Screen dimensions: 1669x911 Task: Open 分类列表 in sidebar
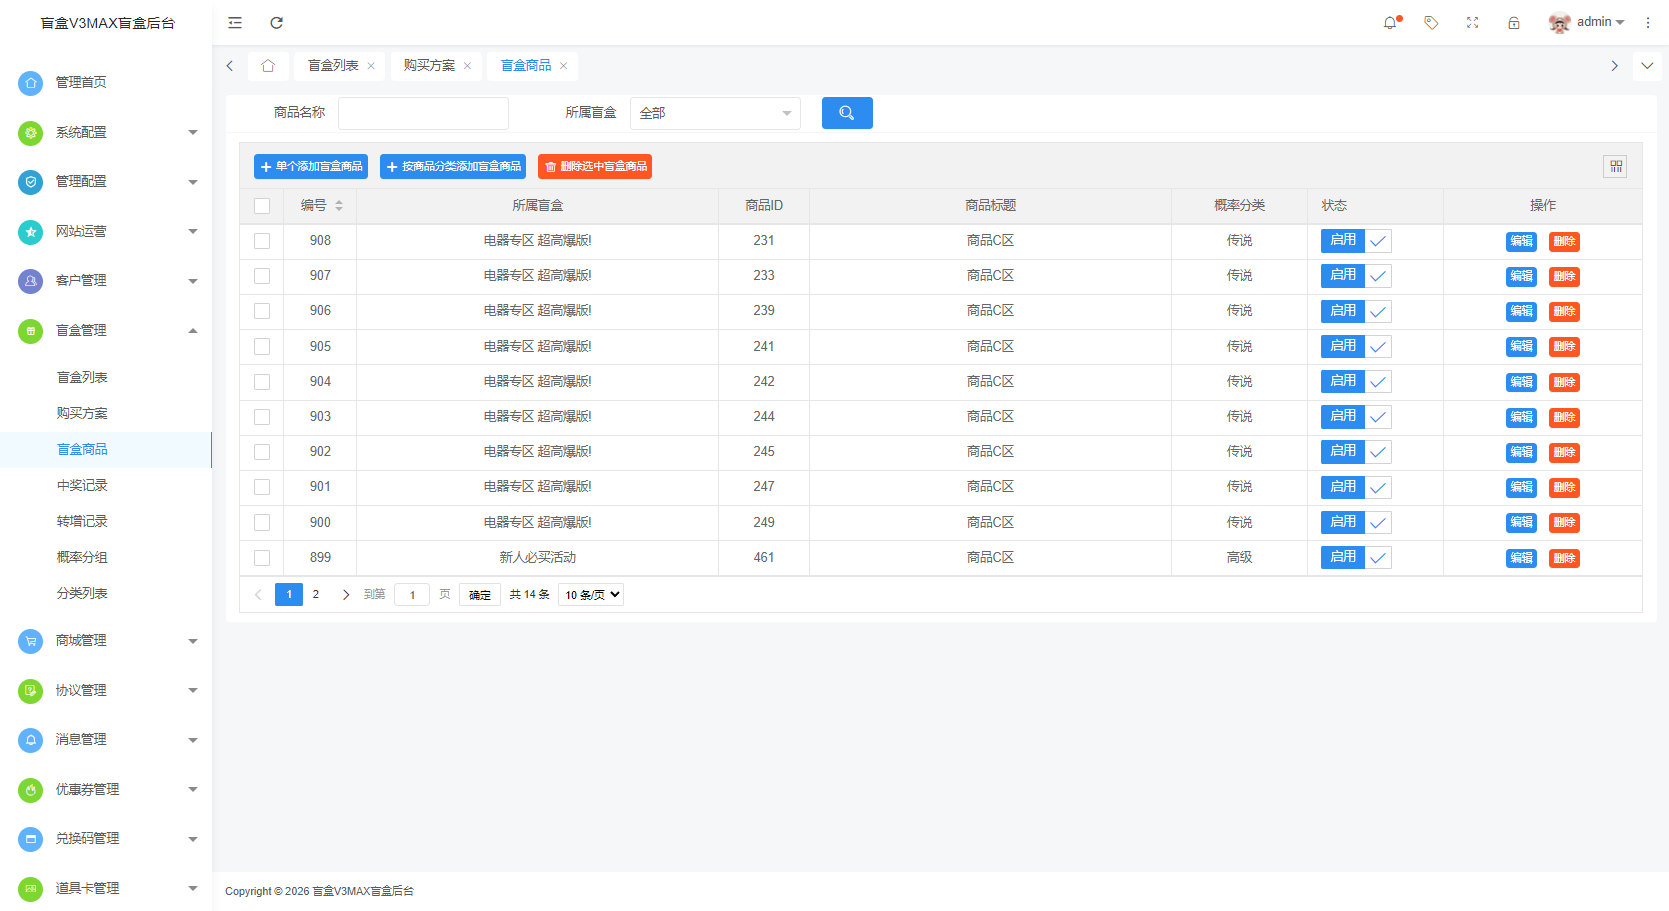pyautogui.click(x=82, y=594)
